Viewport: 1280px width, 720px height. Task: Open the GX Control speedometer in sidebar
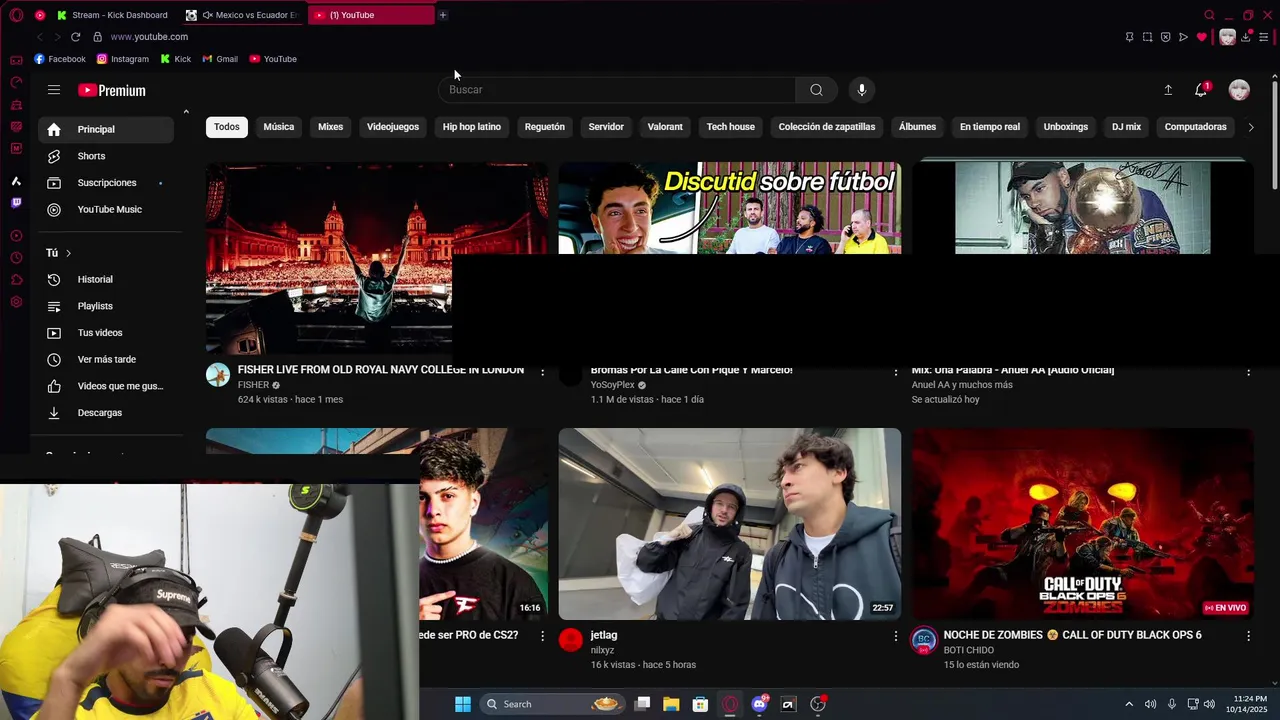(16, 82)
